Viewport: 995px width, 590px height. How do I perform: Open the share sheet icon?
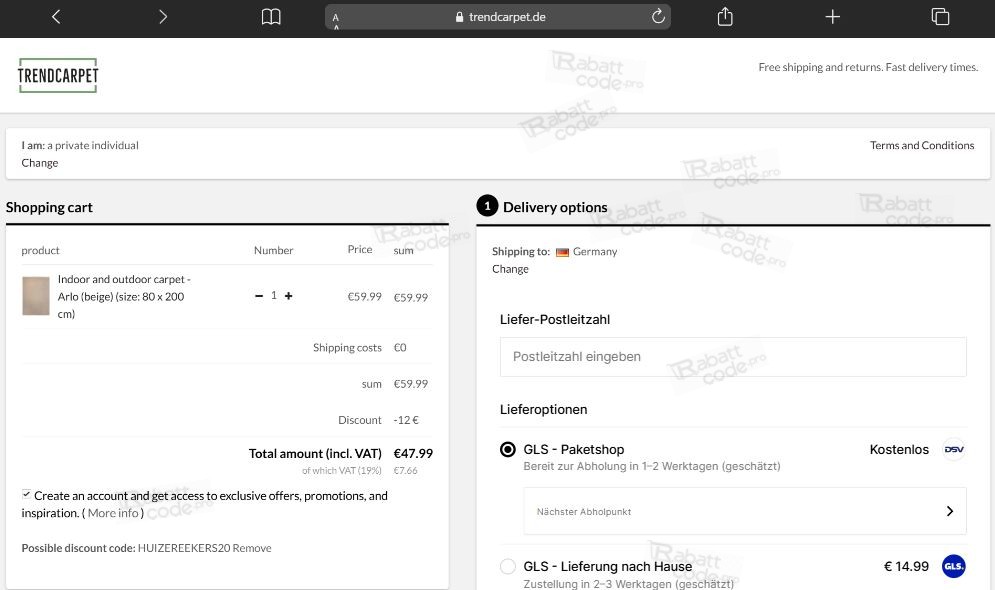pos(725,16)
